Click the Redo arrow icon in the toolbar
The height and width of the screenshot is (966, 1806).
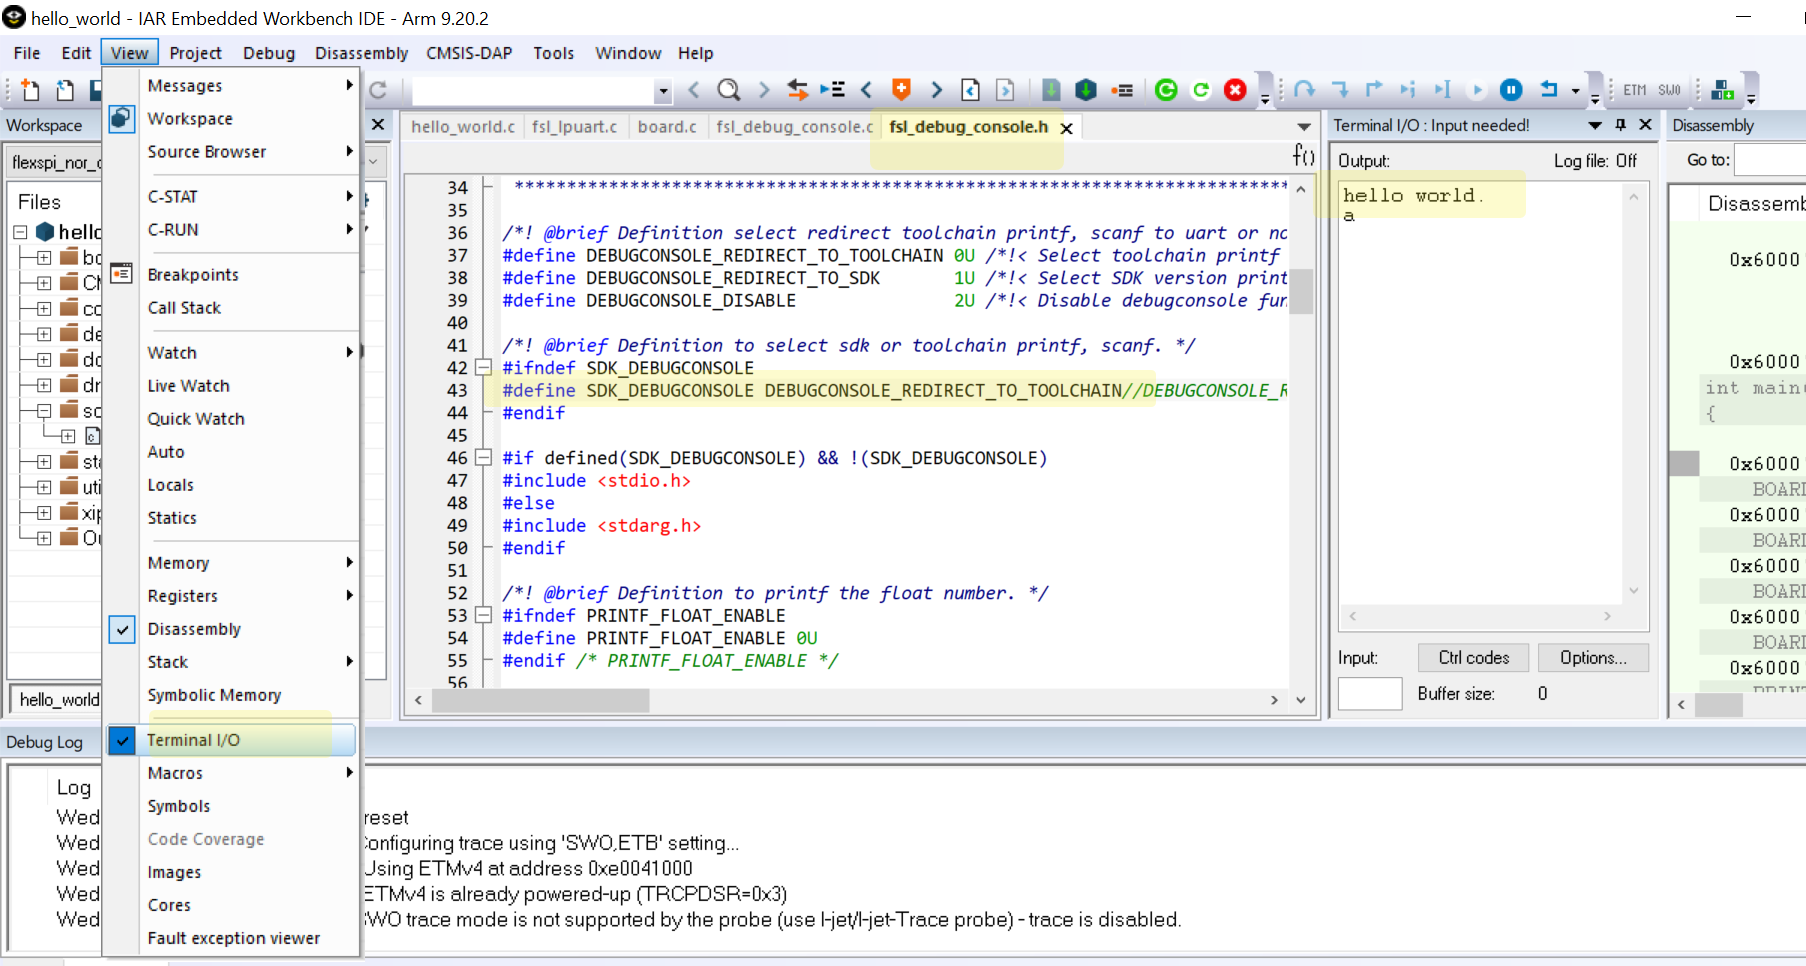point(378,90)
